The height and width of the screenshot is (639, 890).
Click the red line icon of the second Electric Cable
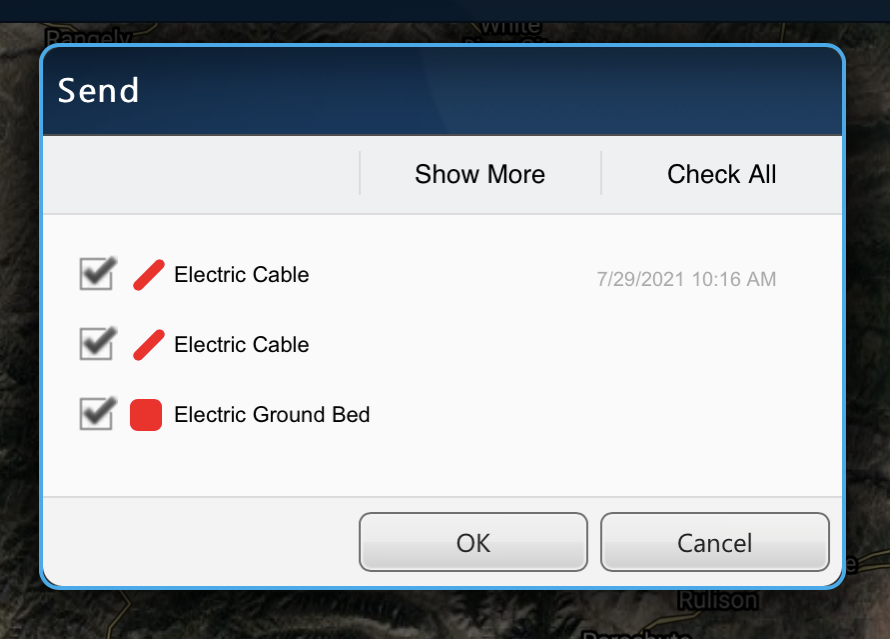(148, 345)
